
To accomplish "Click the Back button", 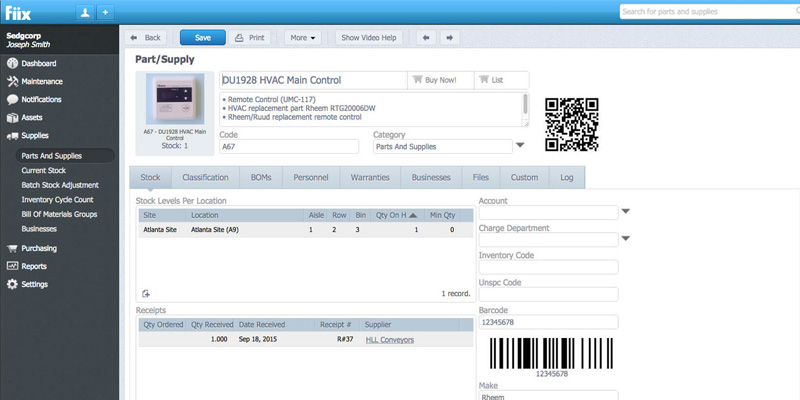I will click(146, 37).
